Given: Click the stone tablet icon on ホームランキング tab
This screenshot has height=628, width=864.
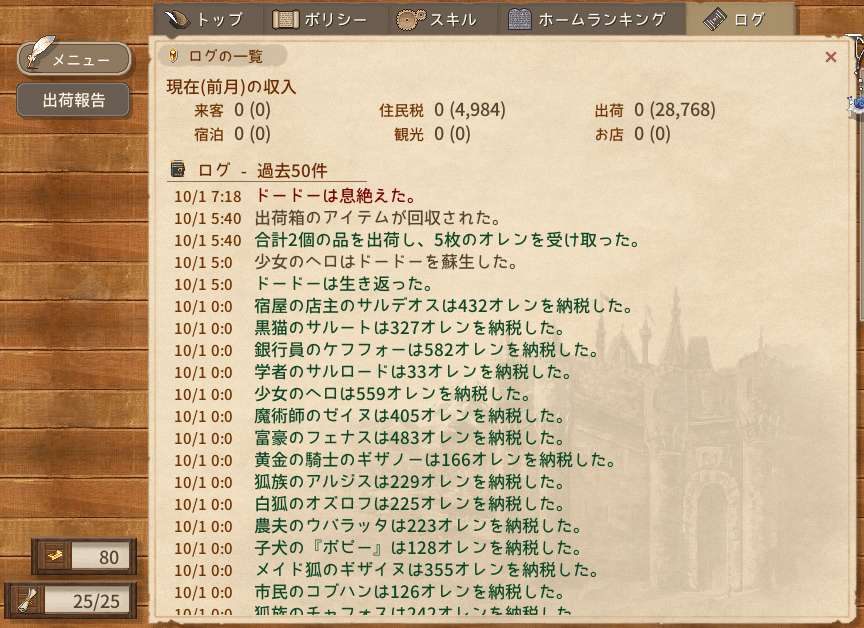Looking at the screenshot, I should click(519, 20).
